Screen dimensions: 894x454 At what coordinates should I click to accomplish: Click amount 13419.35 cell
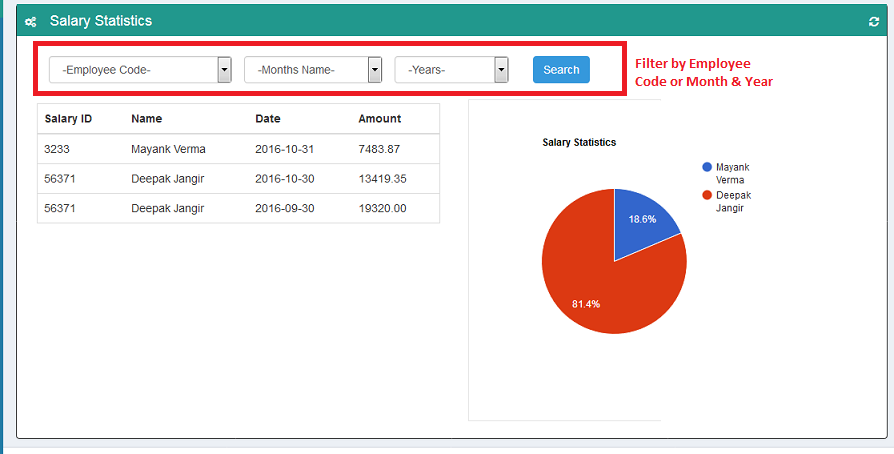(383, 179)
